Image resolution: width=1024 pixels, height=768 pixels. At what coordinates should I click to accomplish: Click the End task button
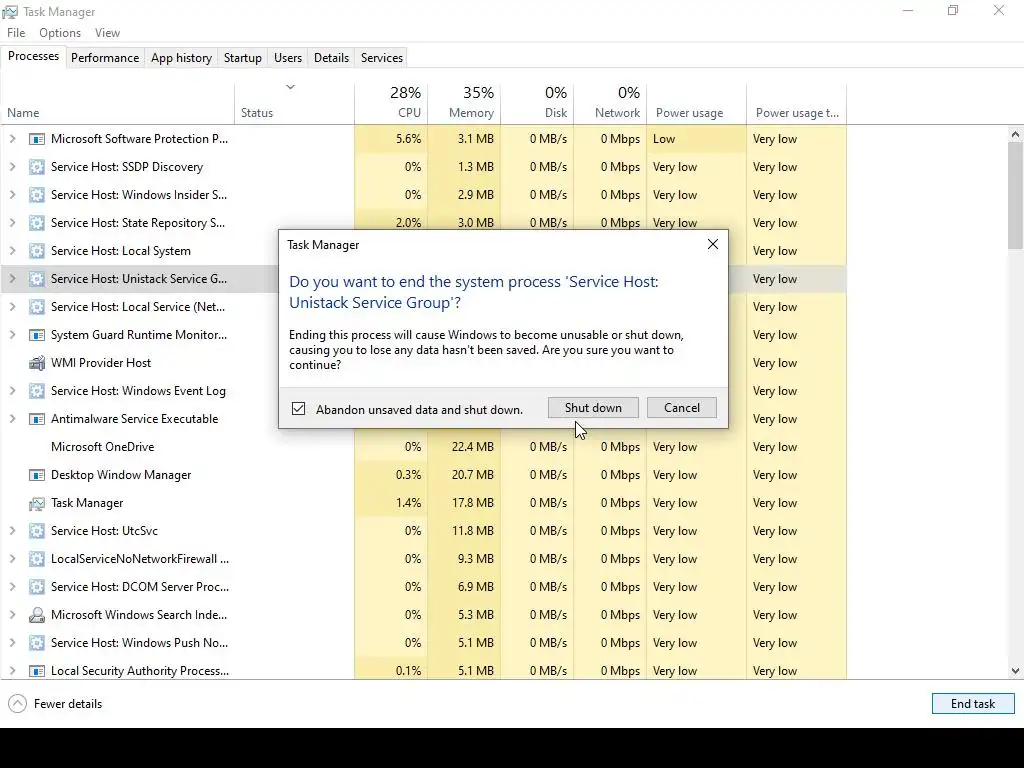tap(973, 703)
